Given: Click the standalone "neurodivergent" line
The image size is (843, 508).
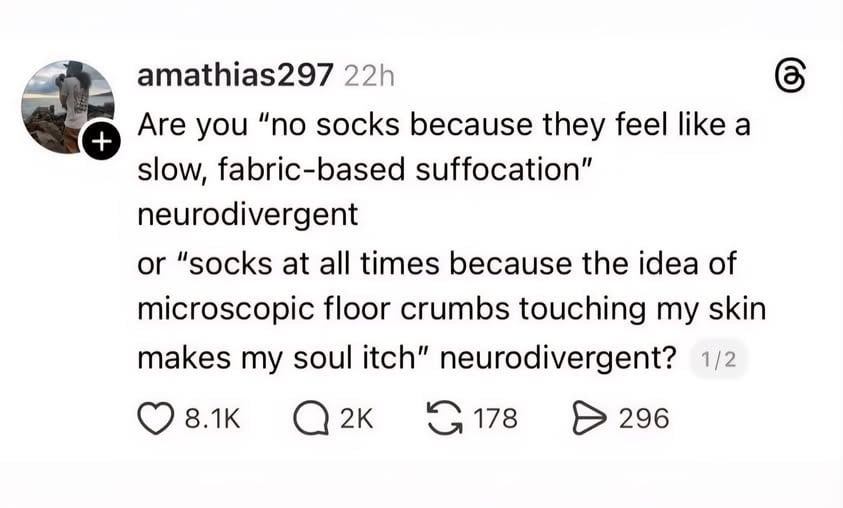Looking at the screenshot, I should pos(247,214).
